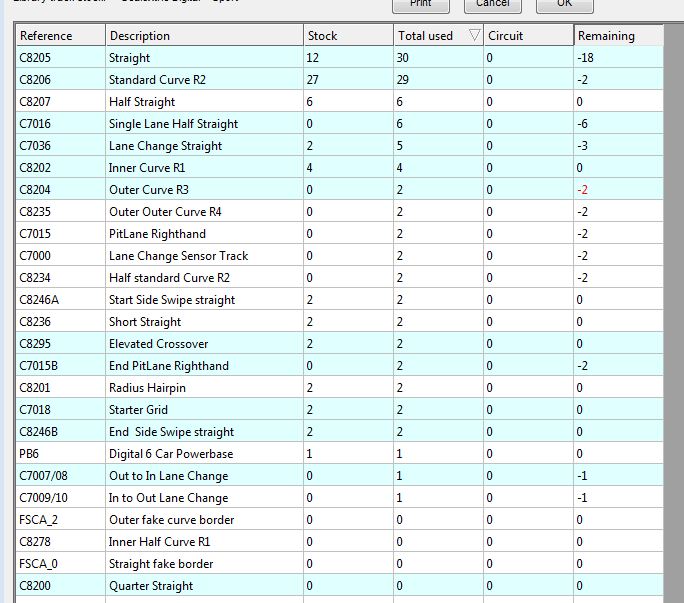Sort table by Reference column header
This screenshot has height=603, width=684.
(60, 36)
